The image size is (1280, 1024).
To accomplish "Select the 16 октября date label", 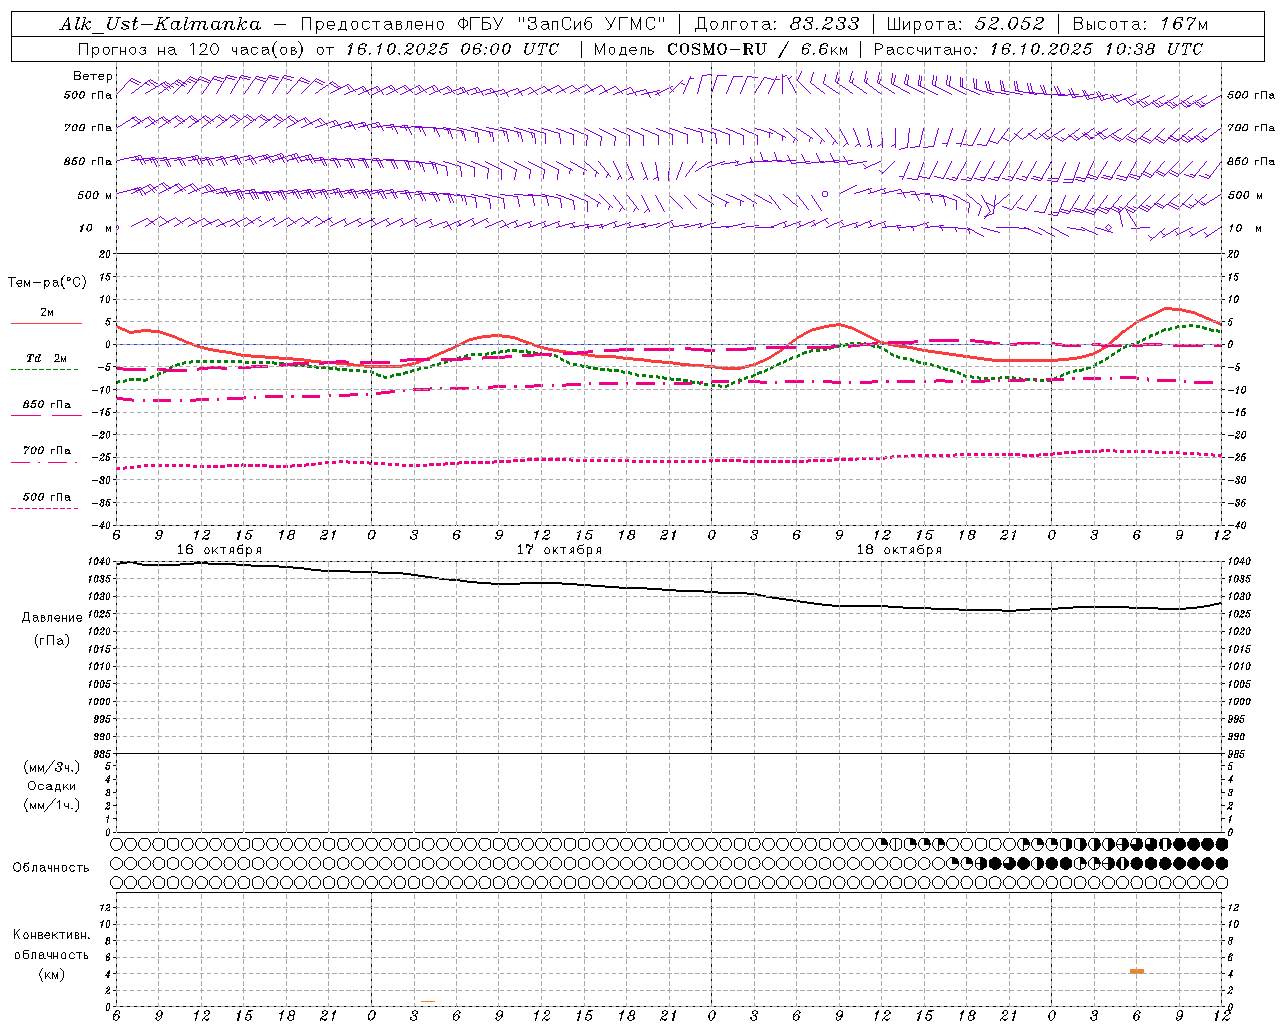I will coord(219,549).
